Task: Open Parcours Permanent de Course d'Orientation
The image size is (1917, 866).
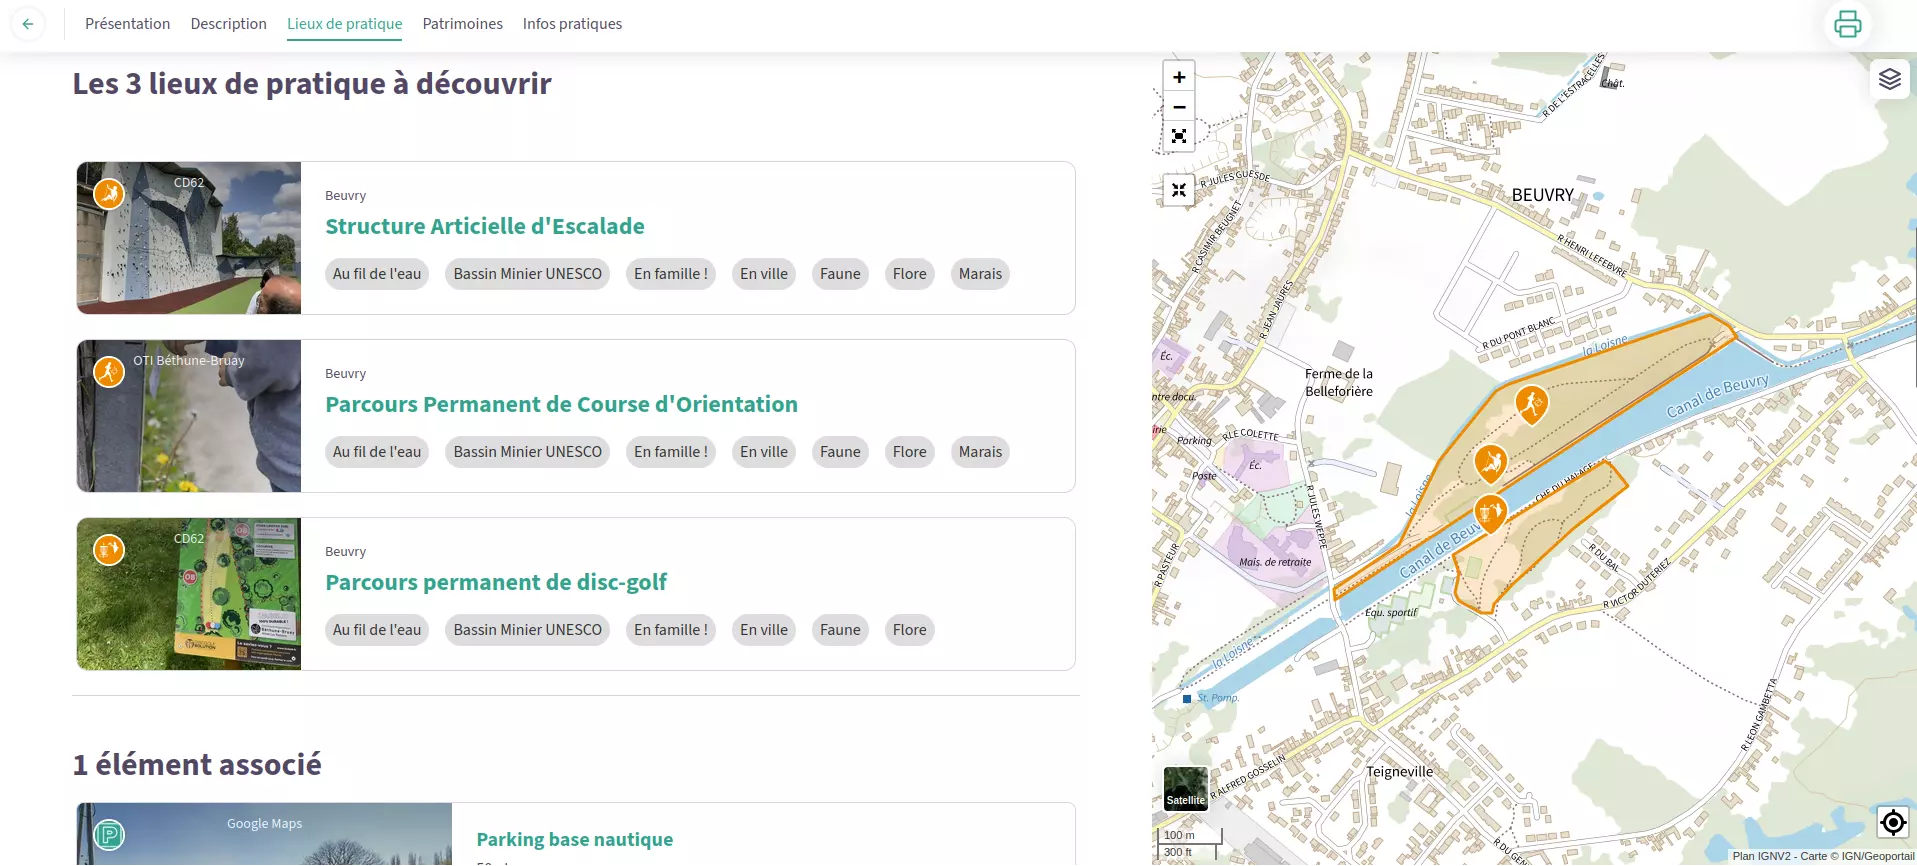Action: (x=561, y=404)
